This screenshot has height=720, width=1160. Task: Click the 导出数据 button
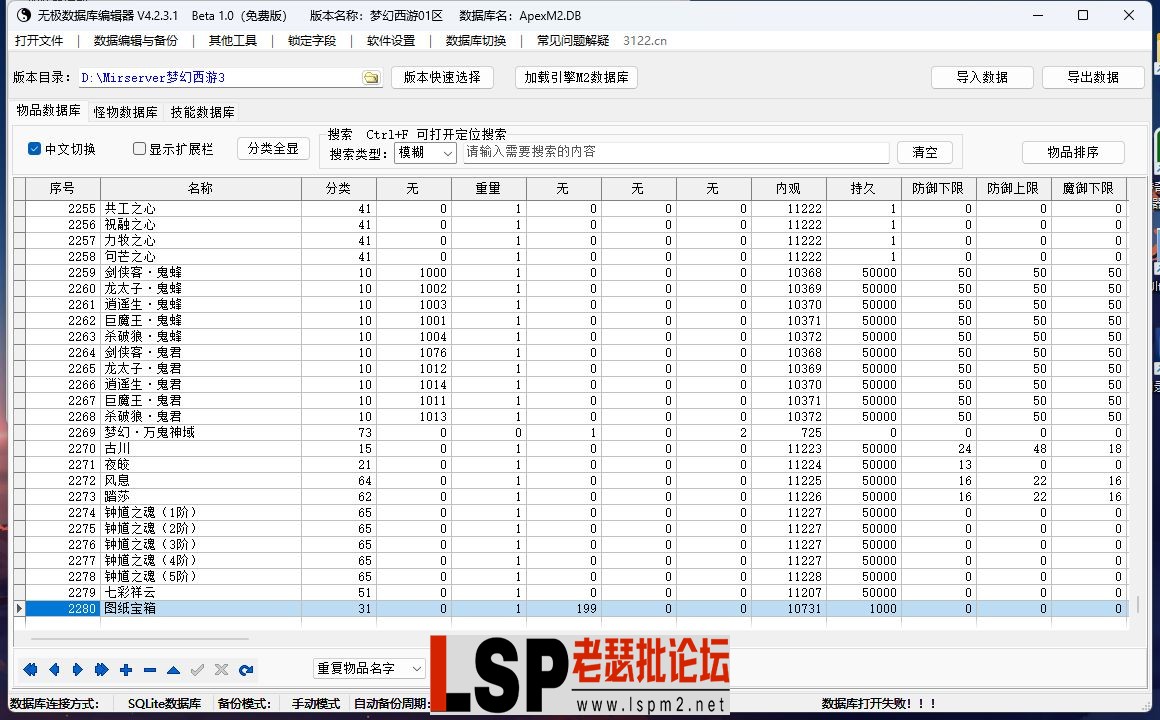coord(1093,77)
